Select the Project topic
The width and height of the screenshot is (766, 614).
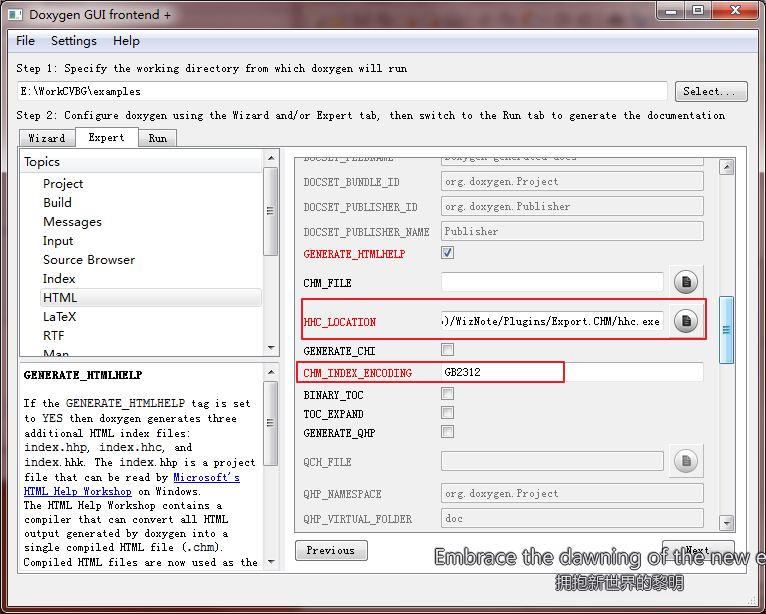coord(63,184)
